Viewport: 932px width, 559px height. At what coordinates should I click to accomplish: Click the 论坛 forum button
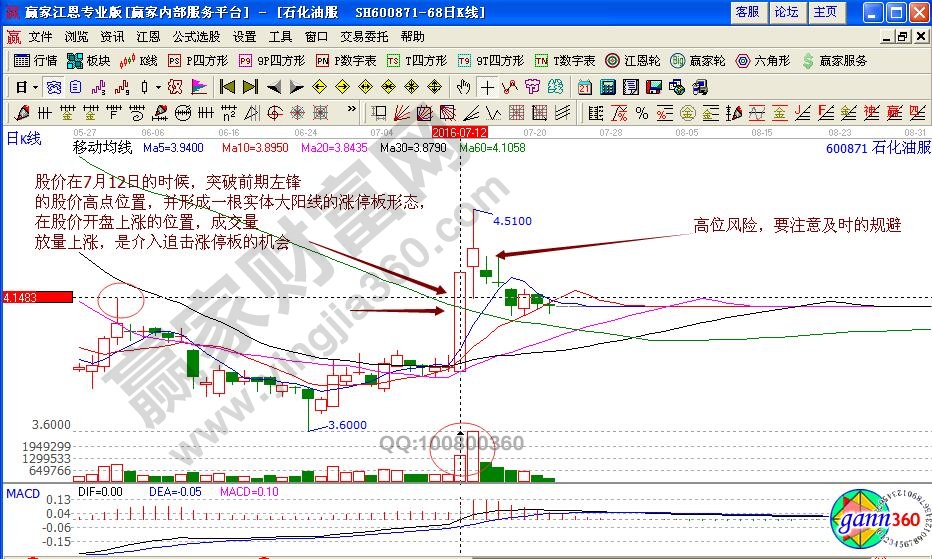[786, 12]
